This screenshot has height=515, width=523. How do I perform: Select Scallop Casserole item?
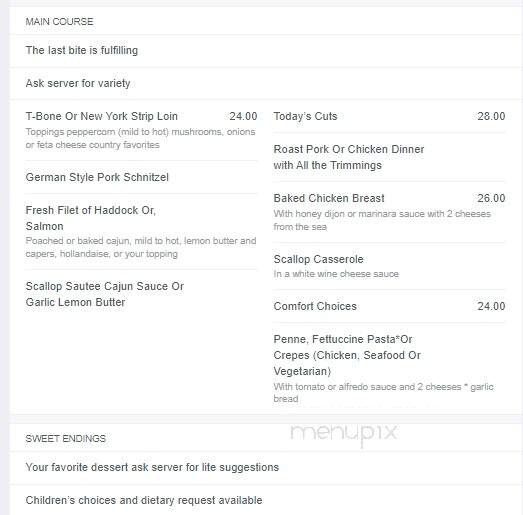point(318,259)
